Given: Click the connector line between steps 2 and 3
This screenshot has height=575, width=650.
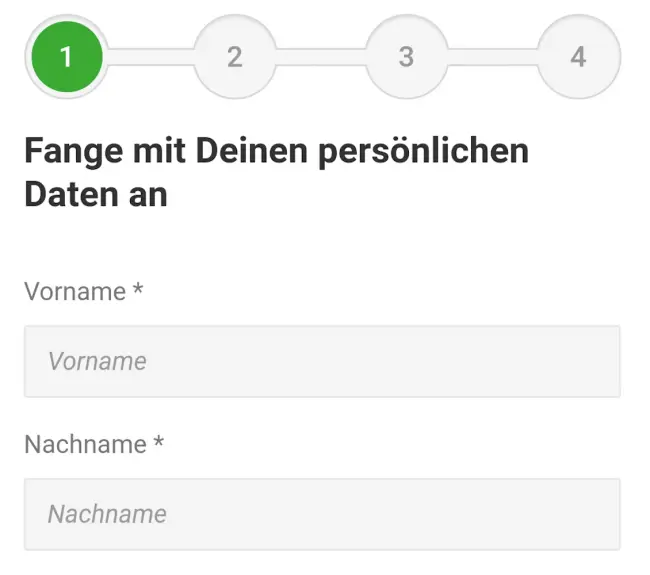Looking at the screenshot, I should pyautogui.click(x=320, y=57).
